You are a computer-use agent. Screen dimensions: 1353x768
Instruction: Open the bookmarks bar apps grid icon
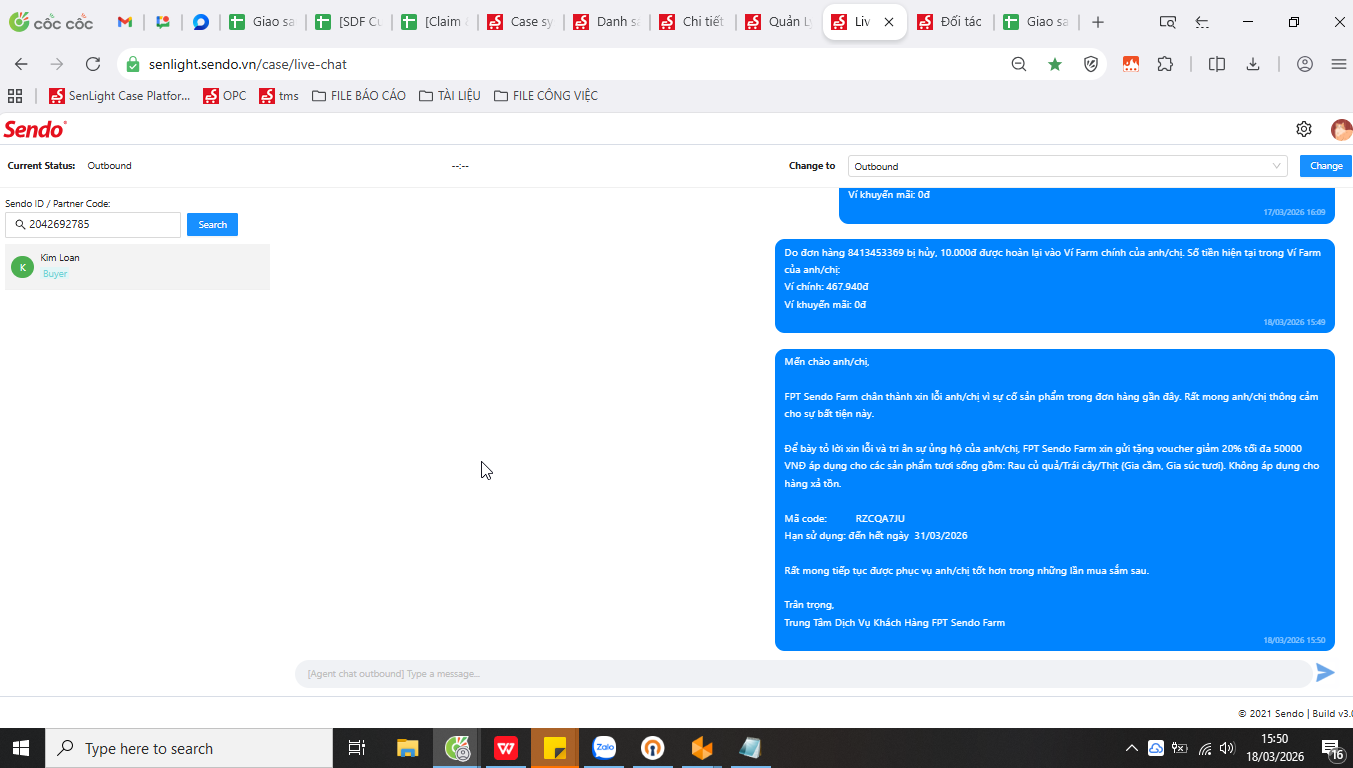tap(15, 96)
